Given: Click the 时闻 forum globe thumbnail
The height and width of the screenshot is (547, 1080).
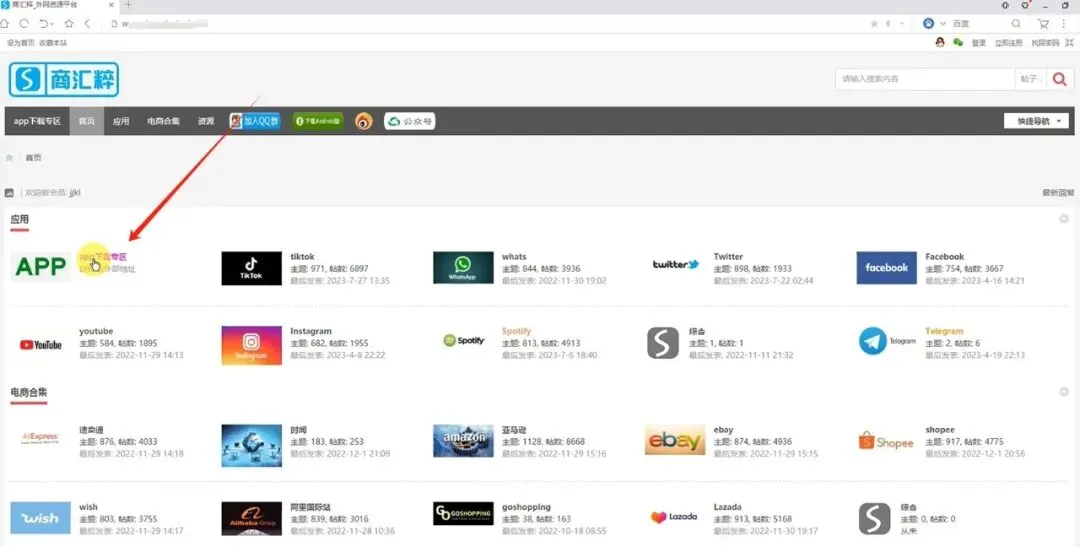Looking at the screenshot, I should tap(251, 445).
